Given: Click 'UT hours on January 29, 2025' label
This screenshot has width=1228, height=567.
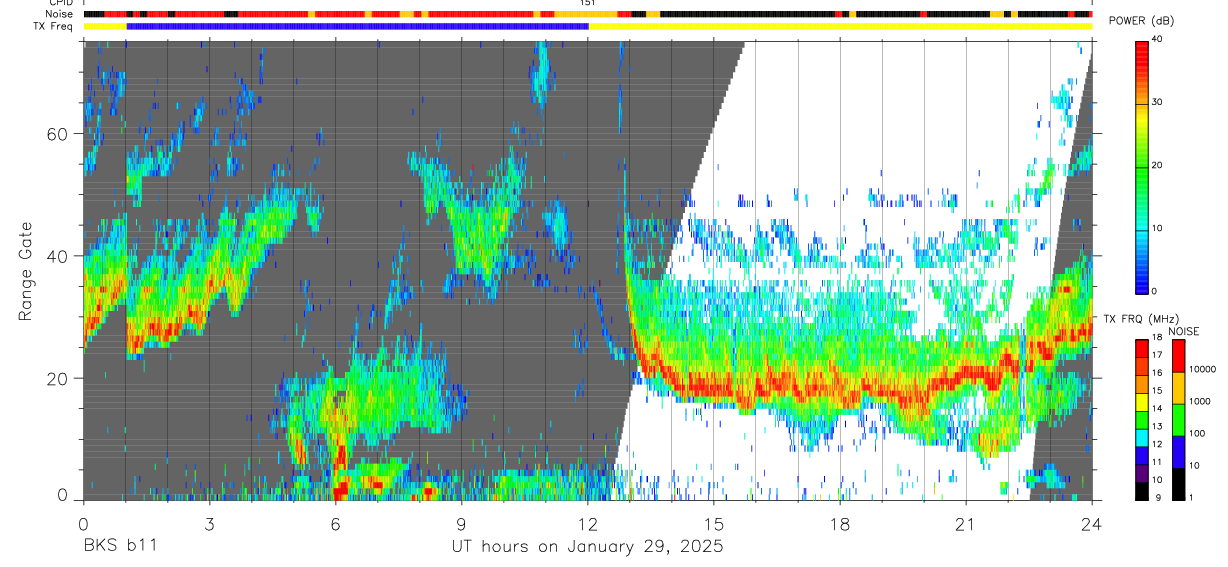Looking at the screenshot, I should (587, 547).
